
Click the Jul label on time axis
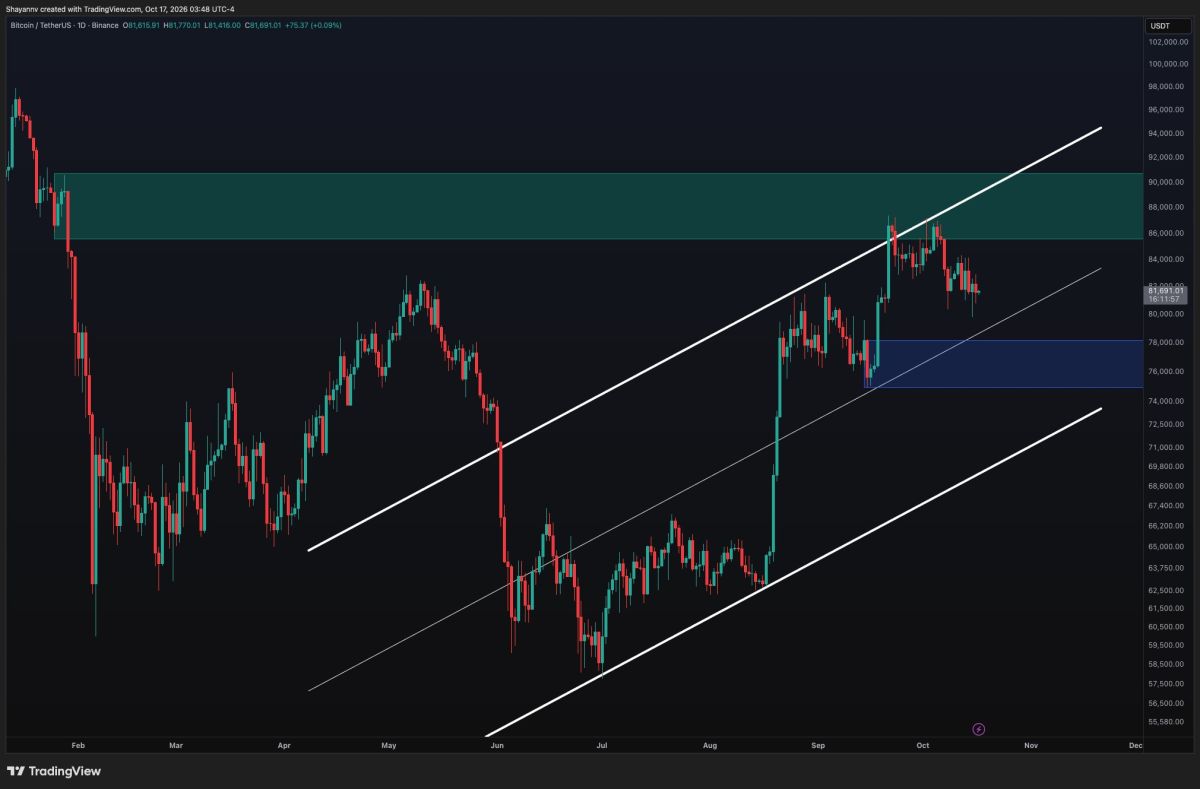tap(602, 745)
